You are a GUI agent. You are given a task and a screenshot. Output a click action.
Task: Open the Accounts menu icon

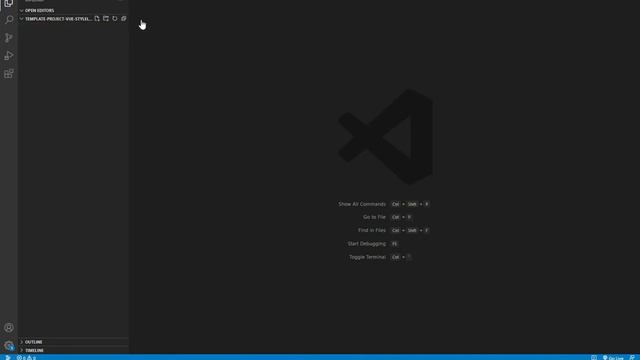(x=9, y=328)
